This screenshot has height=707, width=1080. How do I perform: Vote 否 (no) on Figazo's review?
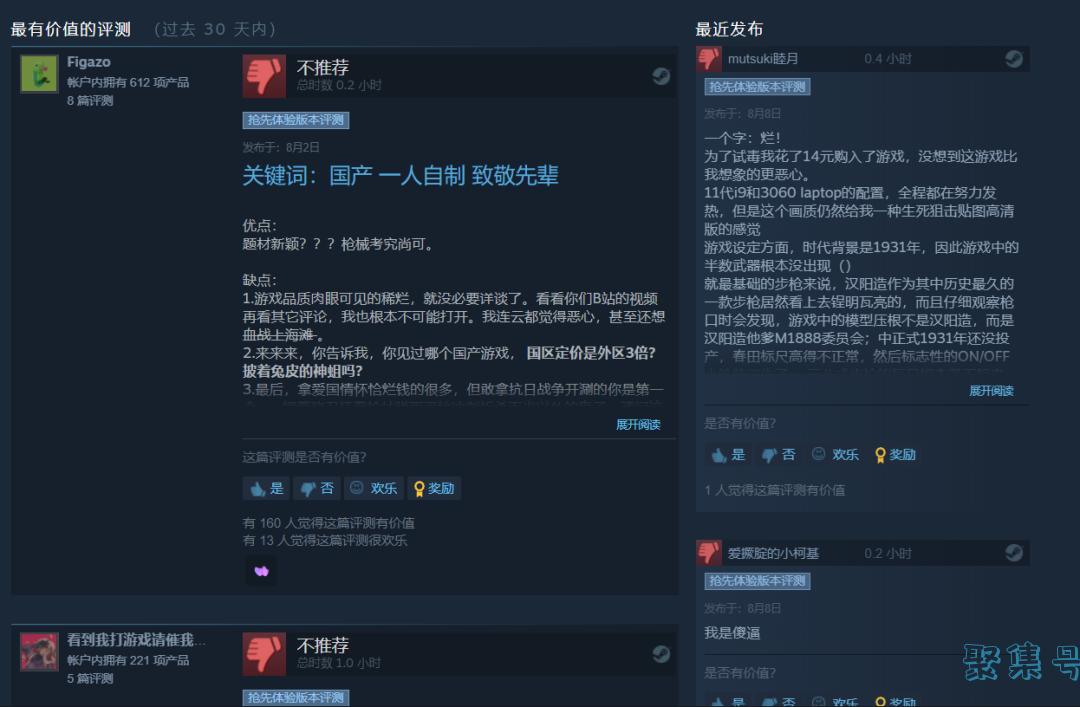point(317,489)
